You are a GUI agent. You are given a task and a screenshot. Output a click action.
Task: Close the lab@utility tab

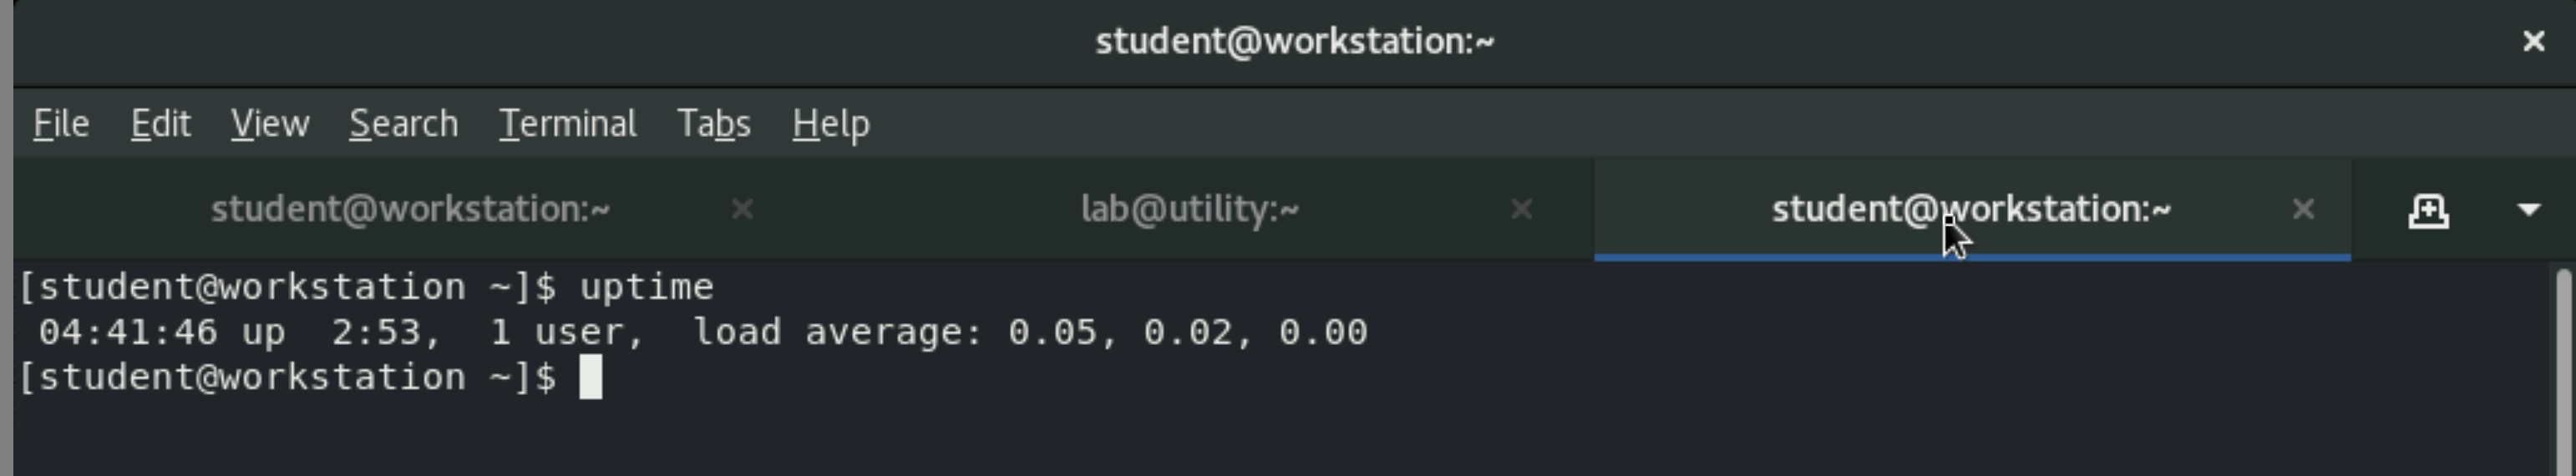tap(1521, 209)
